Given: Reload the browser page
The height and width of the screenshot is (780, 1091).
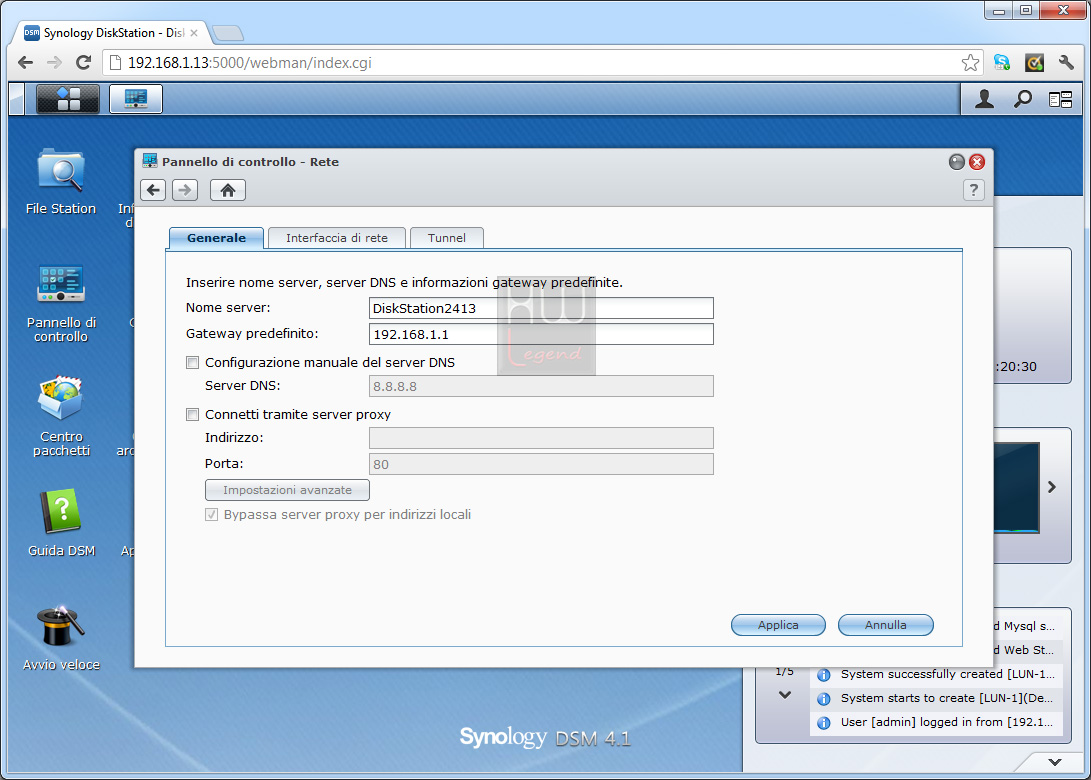Looking at the screenshot, I should point(83,63).
